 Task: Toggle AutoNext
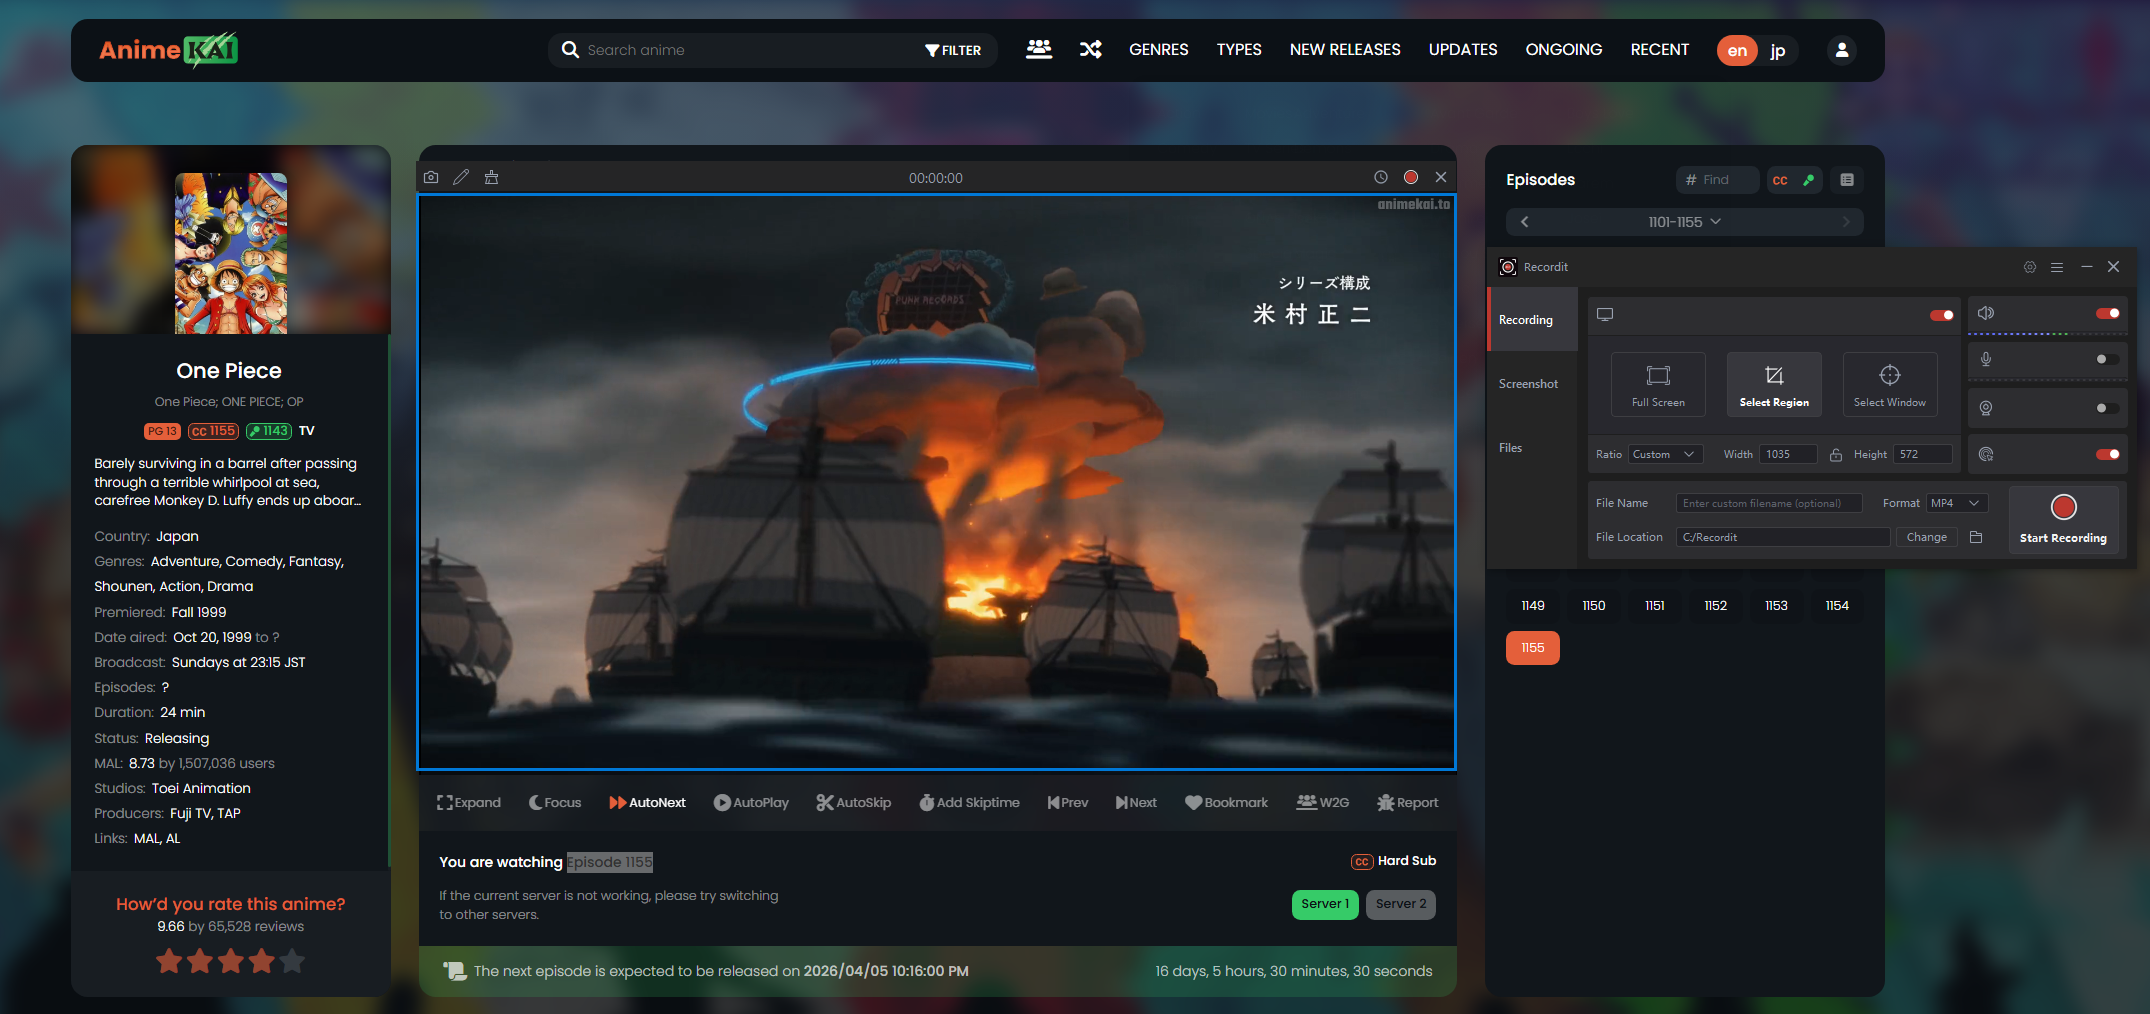647,803
